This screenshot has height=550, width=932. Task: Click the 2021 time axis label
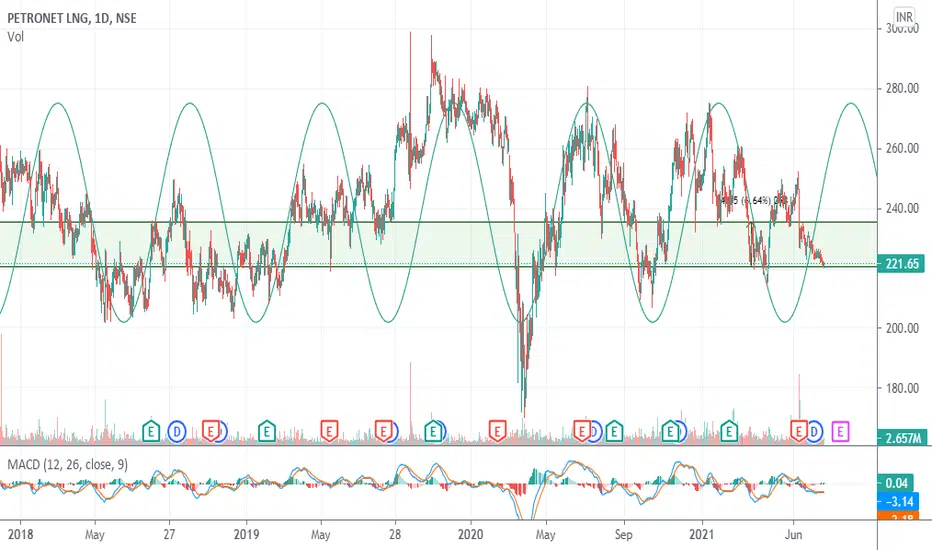point(701,535)
